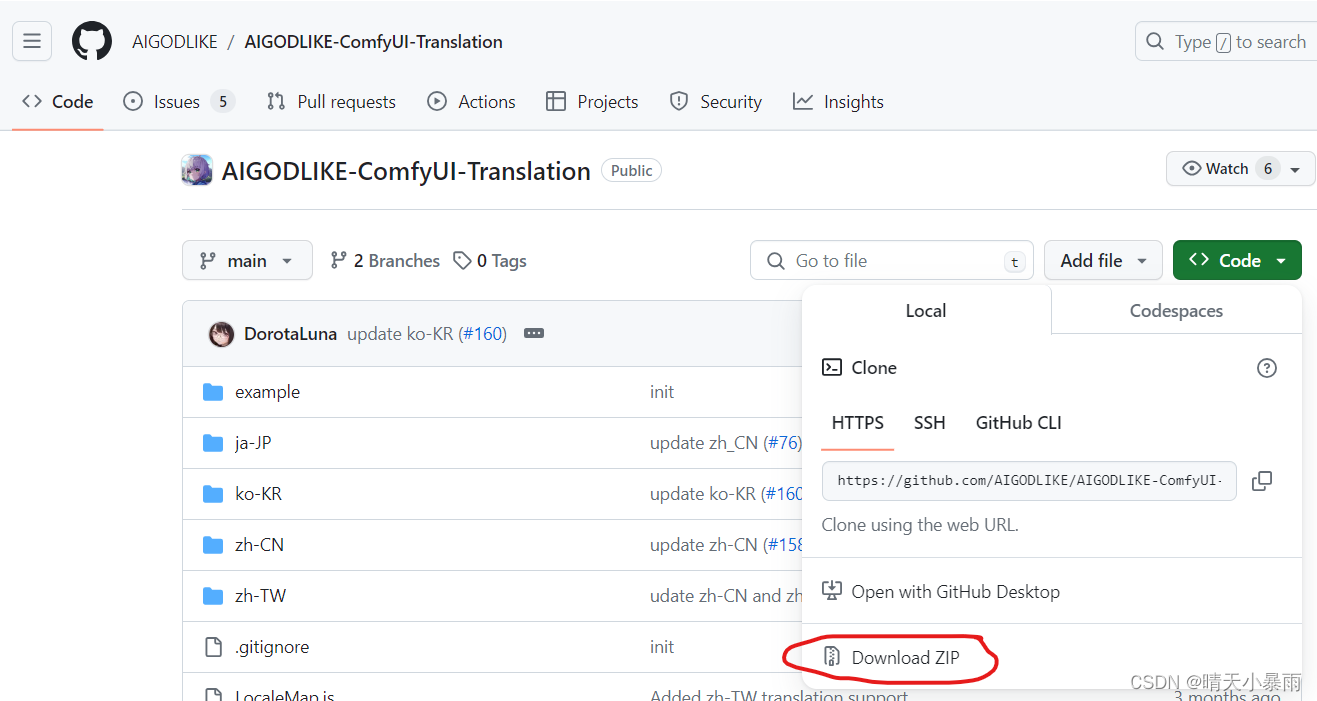Image resolution: width=1317 pixels, height=701 pixels.
Task: Click the ja-JP folder icon
Action: [x=213, y=443]
